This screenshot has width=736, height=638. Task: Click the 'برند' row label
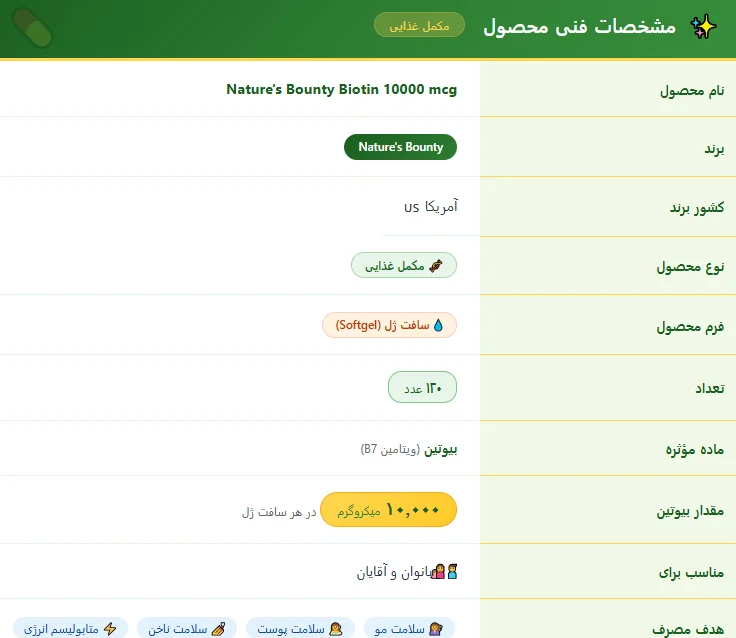point(714,149)
